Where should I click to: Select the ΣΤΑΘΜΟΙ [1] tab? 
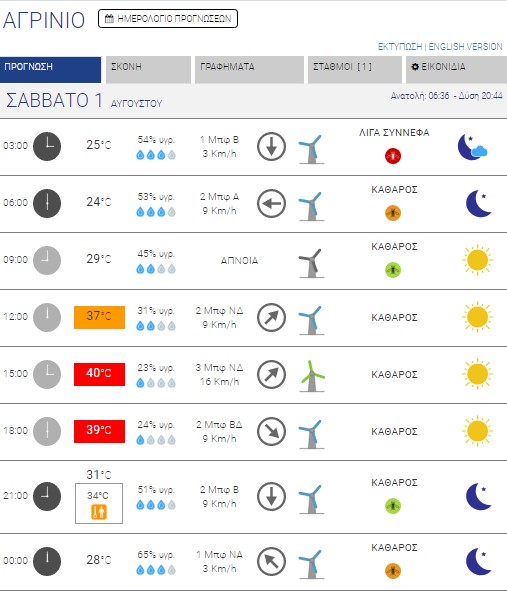click(x=355, y=69)
